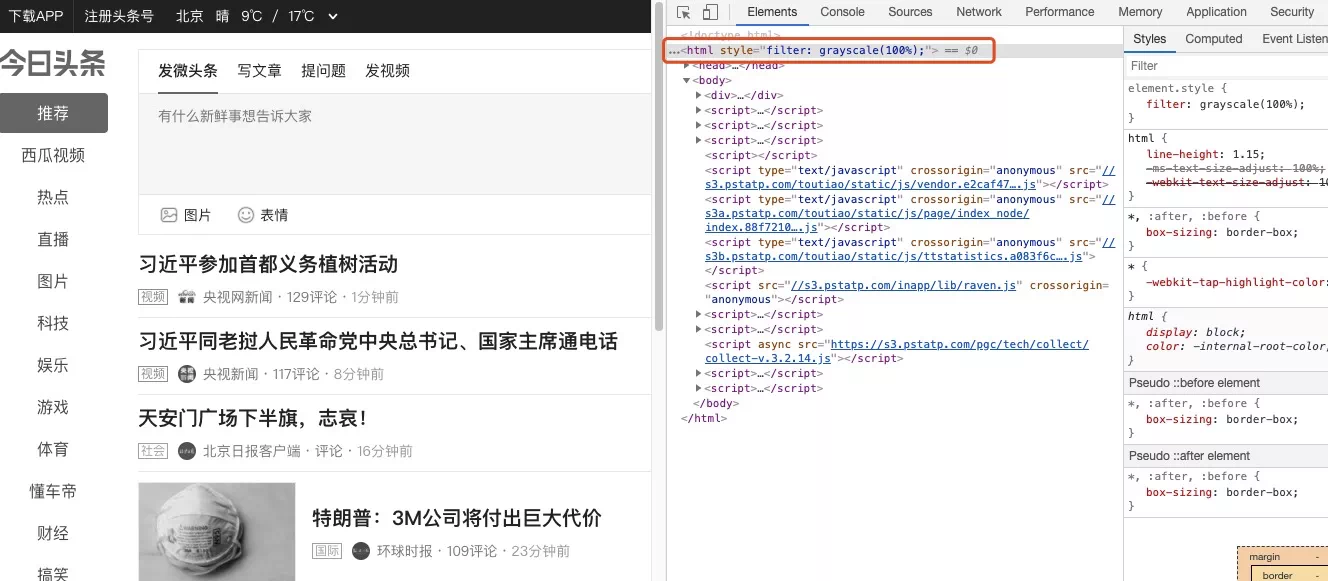Open the Security tab
The height and width of the screenshot is (581, 1328).
coord(1292,12)
